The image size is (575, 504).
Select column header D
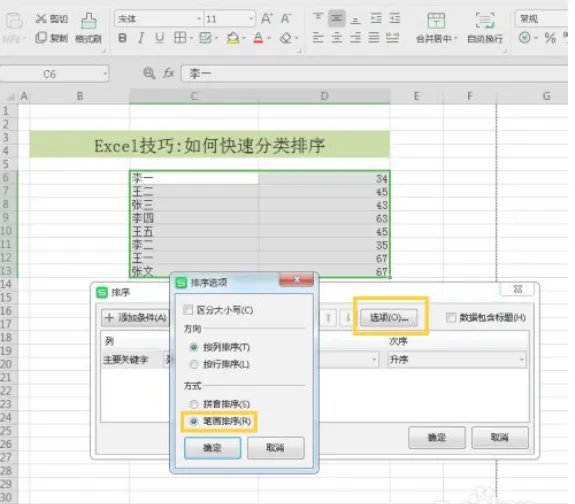(x=324, y=96)
